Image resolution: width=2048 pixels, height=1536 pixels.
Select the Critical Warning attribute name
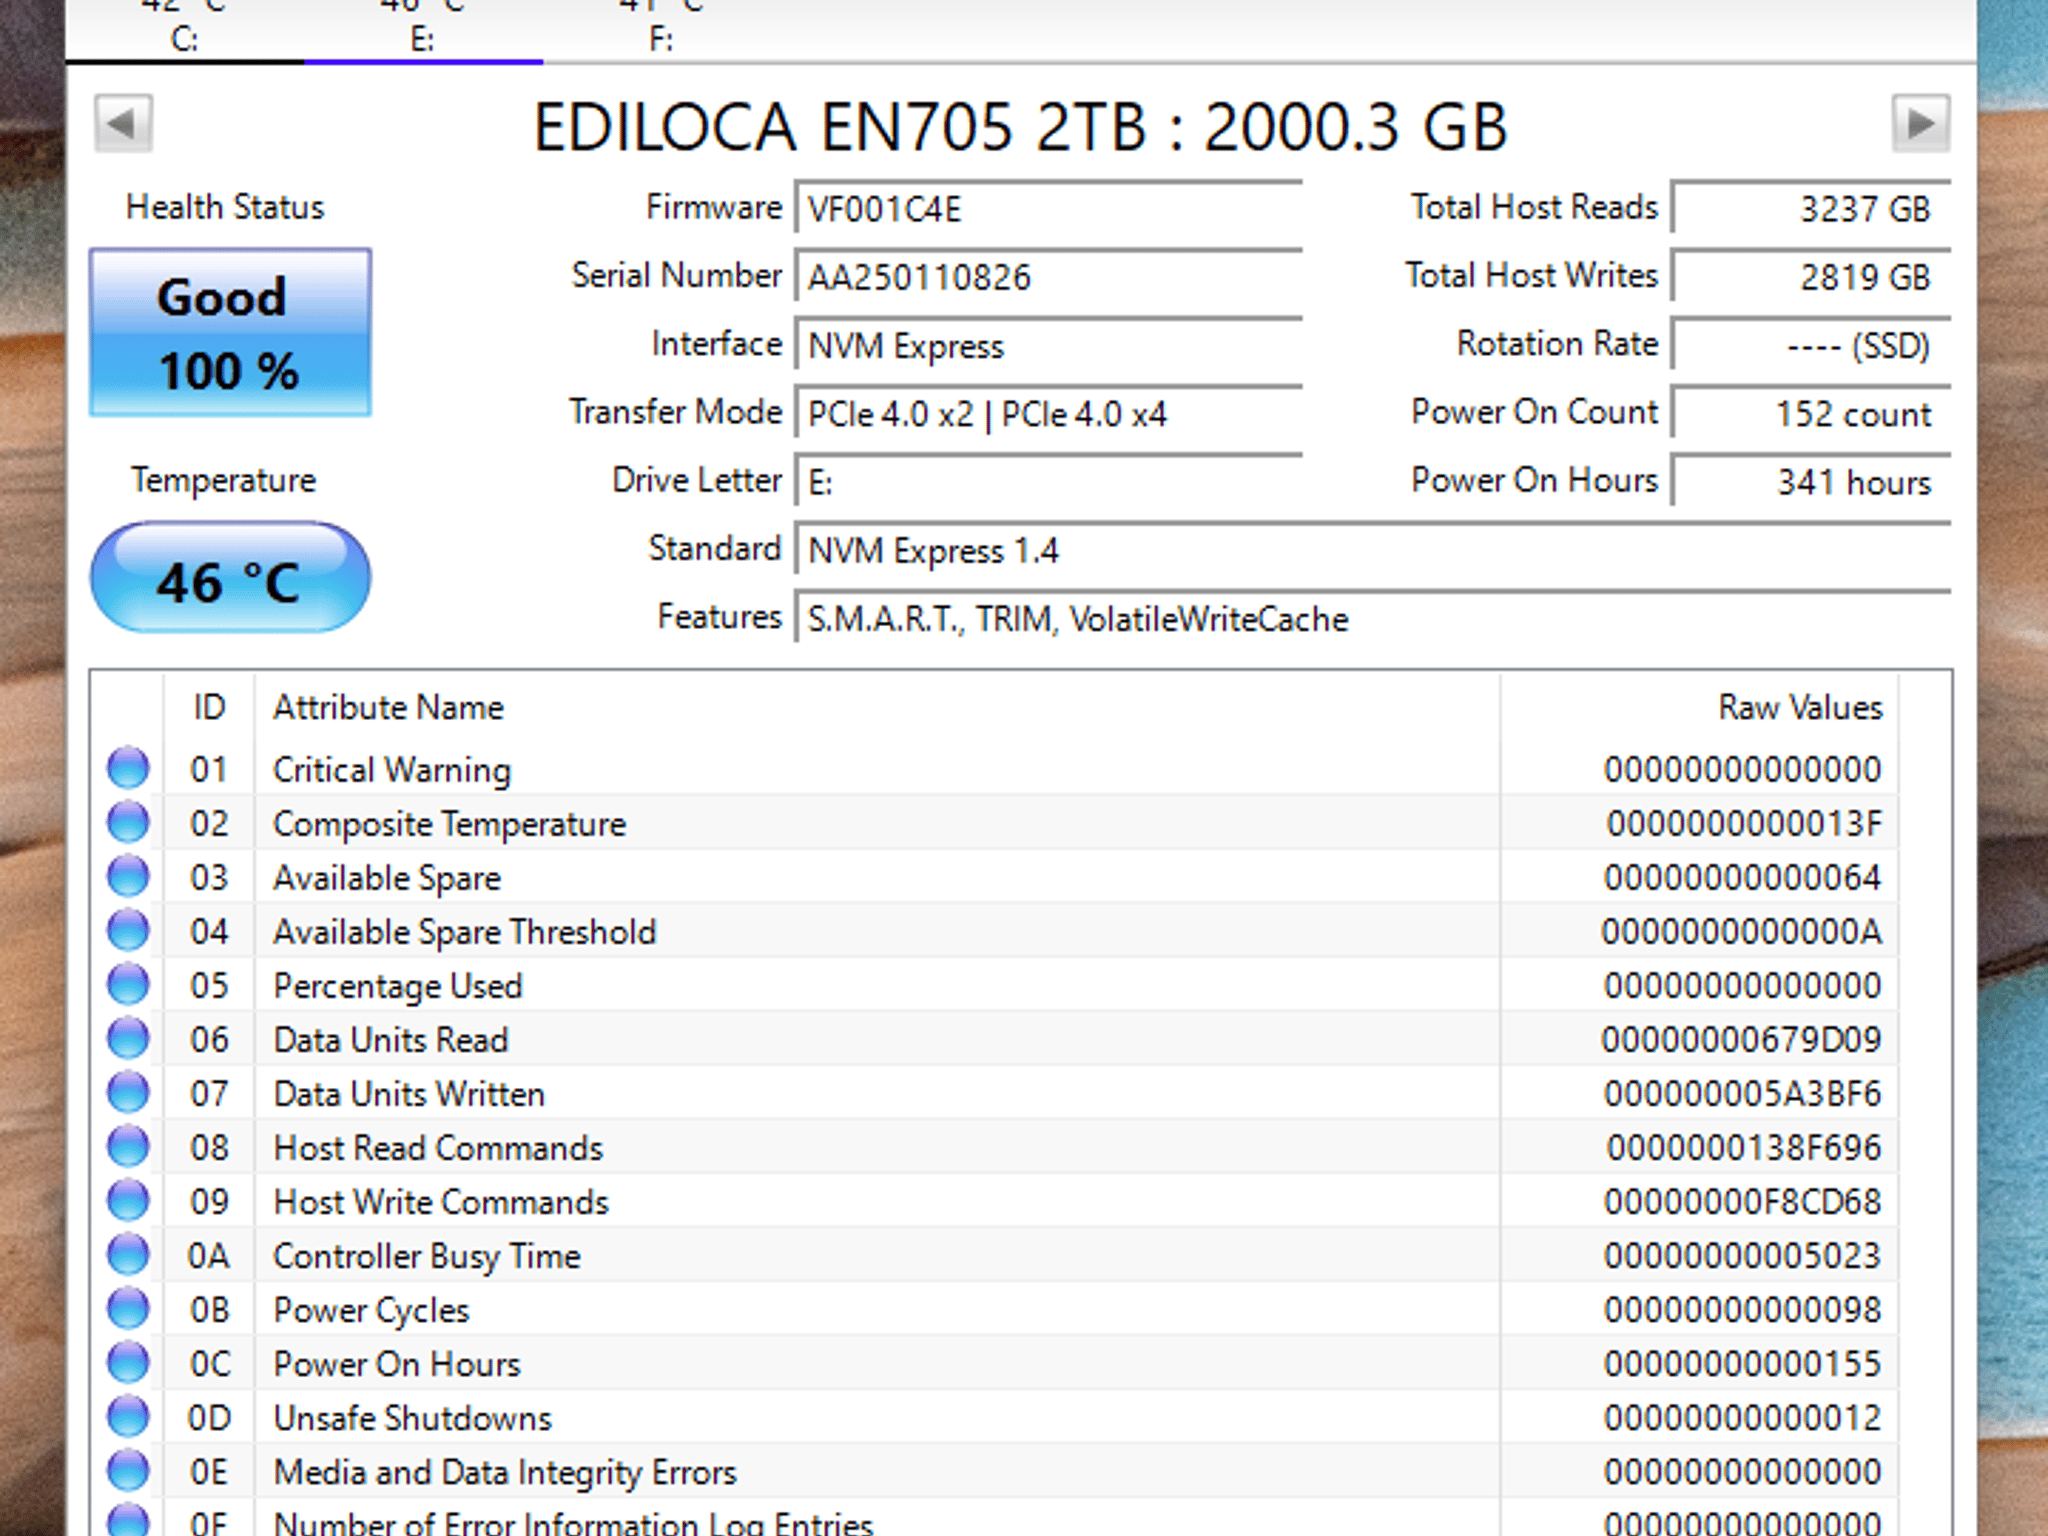tap(392, 769)
